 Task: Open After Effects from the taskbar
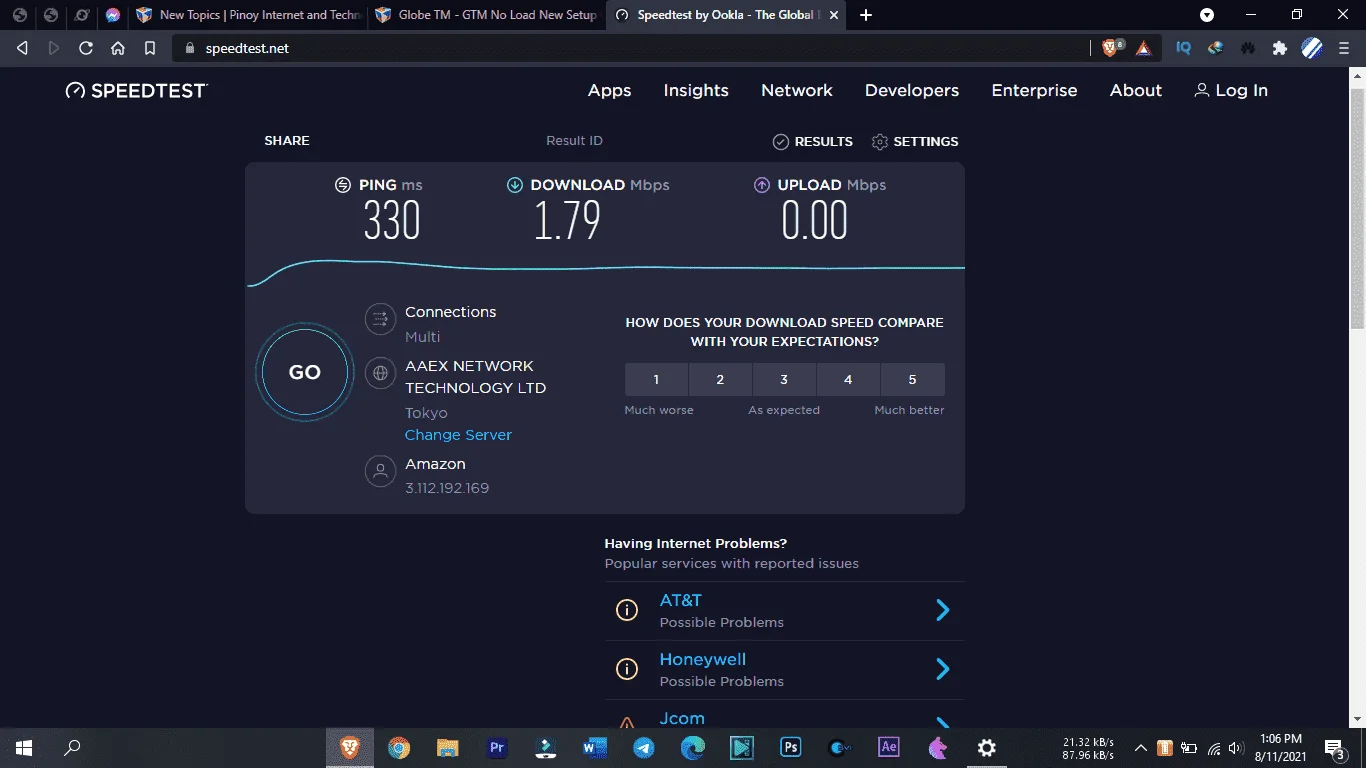click(888, 747)
